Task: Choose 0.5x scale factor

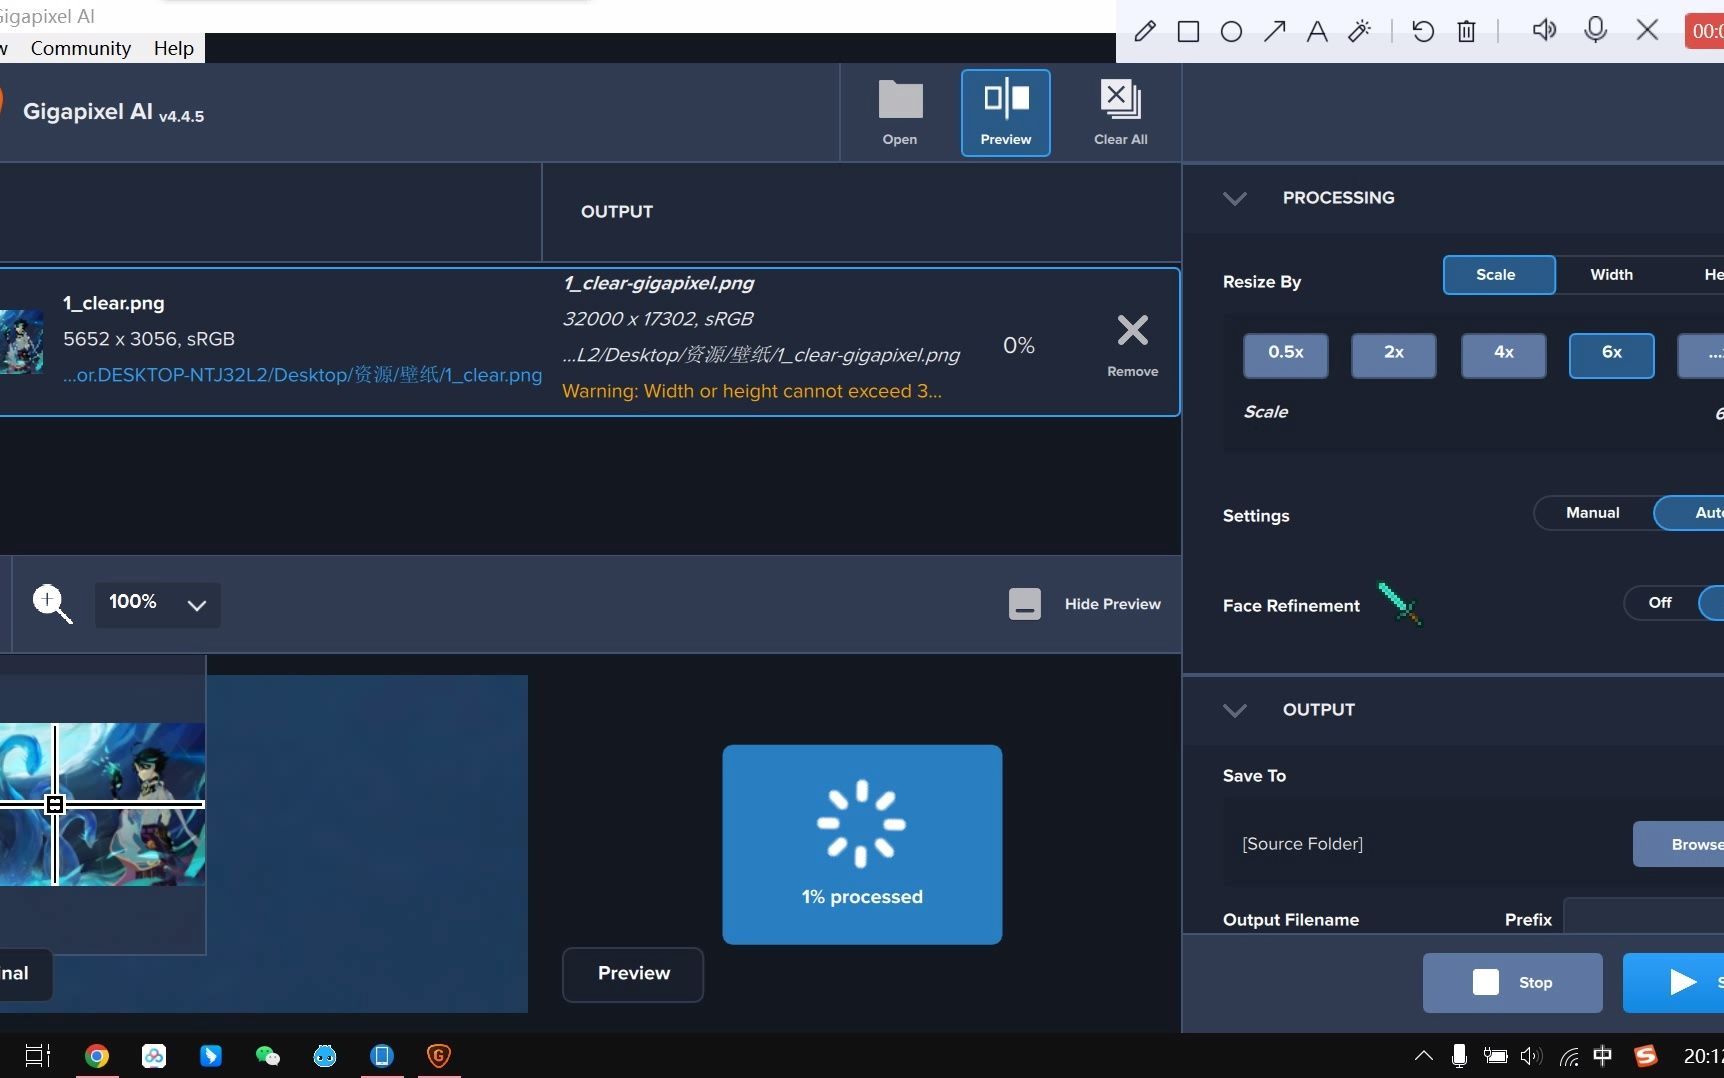Action: tap(1285, 355)
